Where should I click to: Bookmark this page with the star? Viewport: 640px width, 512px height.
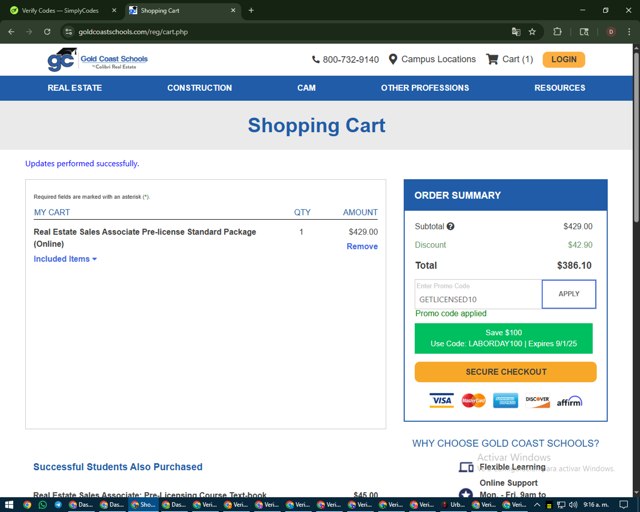tap(532, 32)
